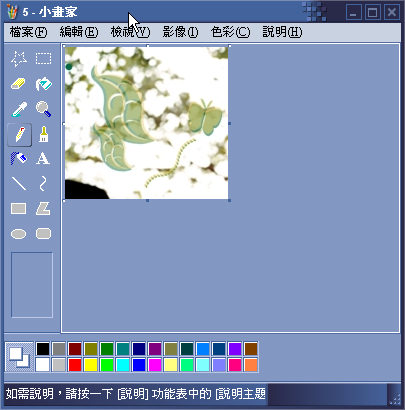Open the 檢視(V) menu

(130, 32)
